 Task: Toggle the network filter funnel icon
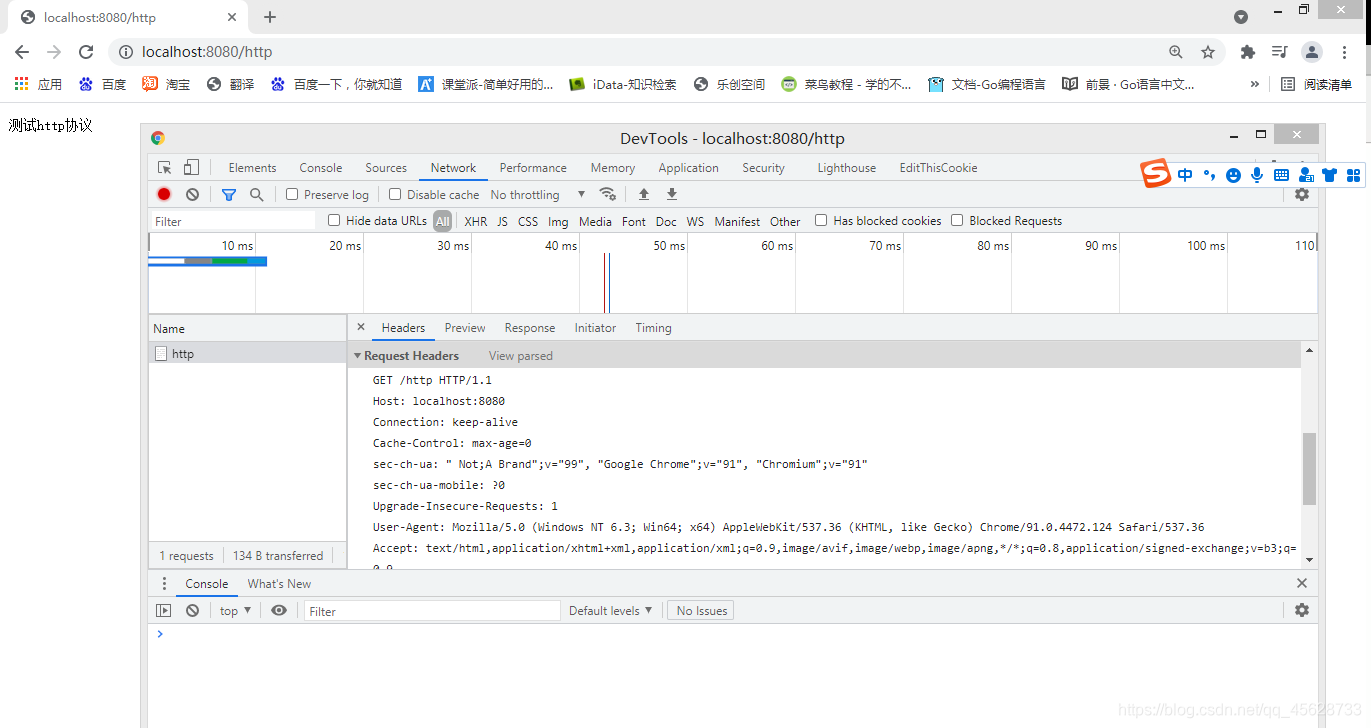click(x=229, y=194)
